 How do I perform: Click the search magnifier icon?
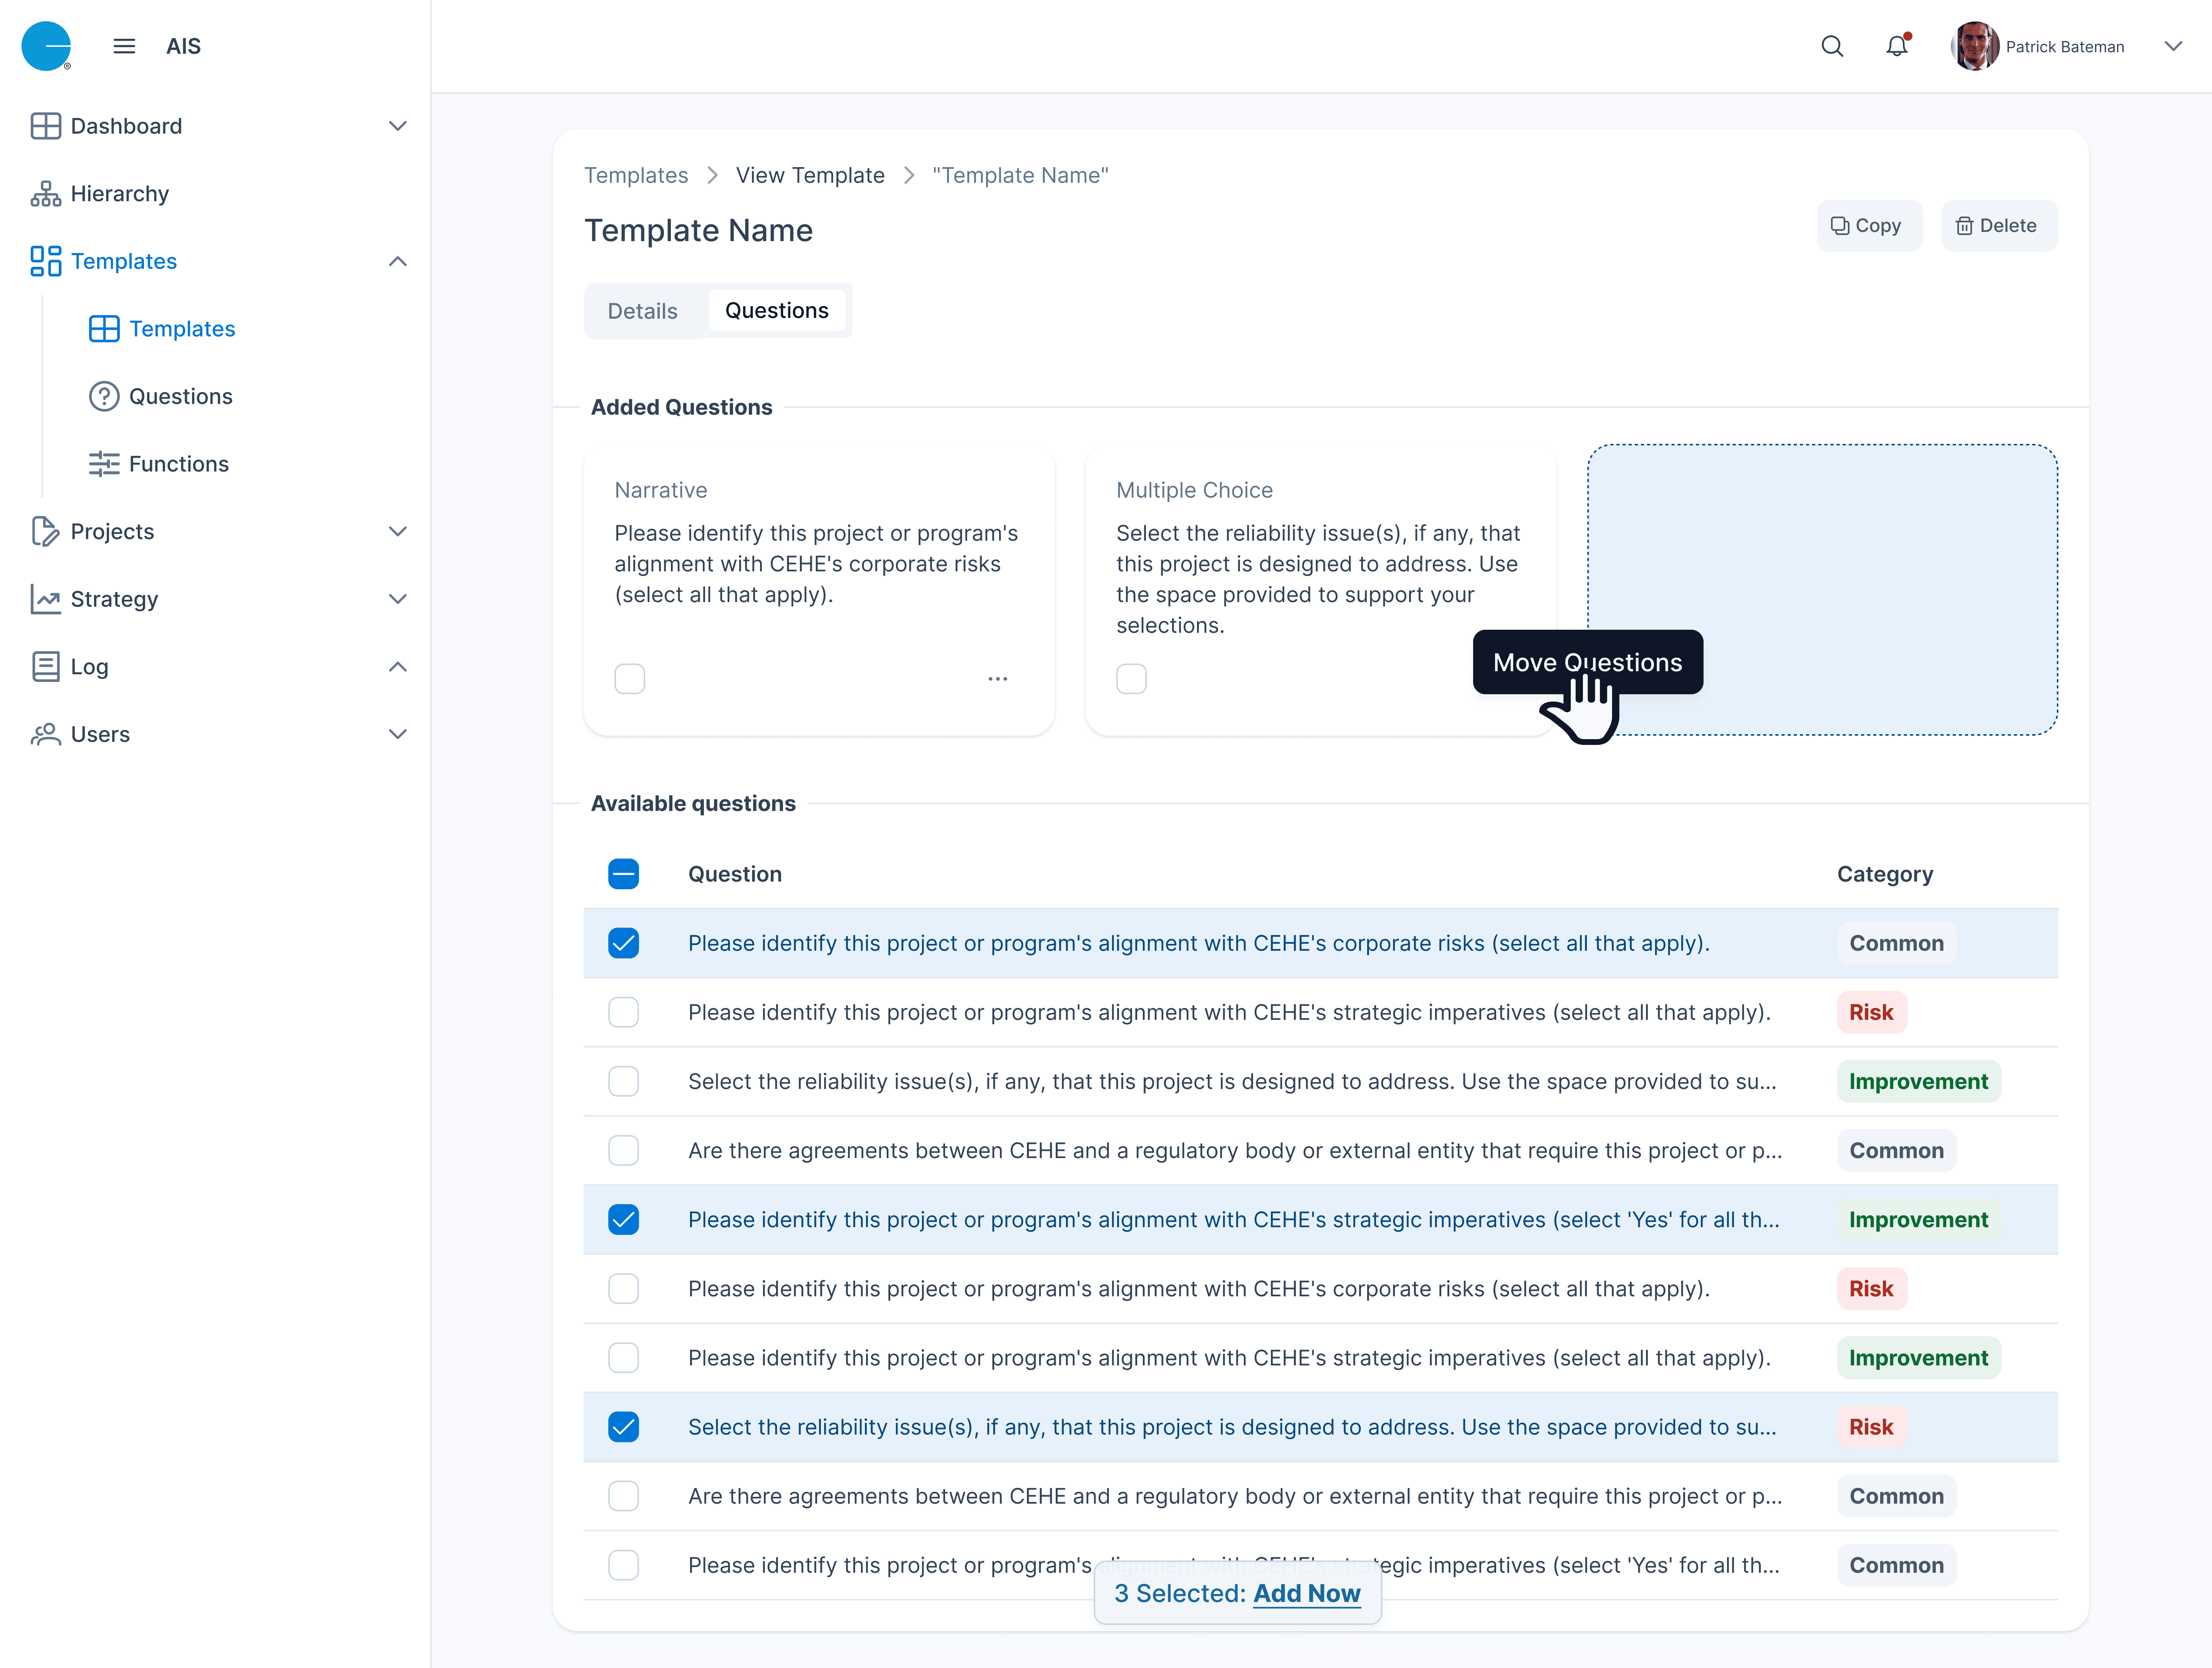pyautogui.click(x=1831, y=46)
